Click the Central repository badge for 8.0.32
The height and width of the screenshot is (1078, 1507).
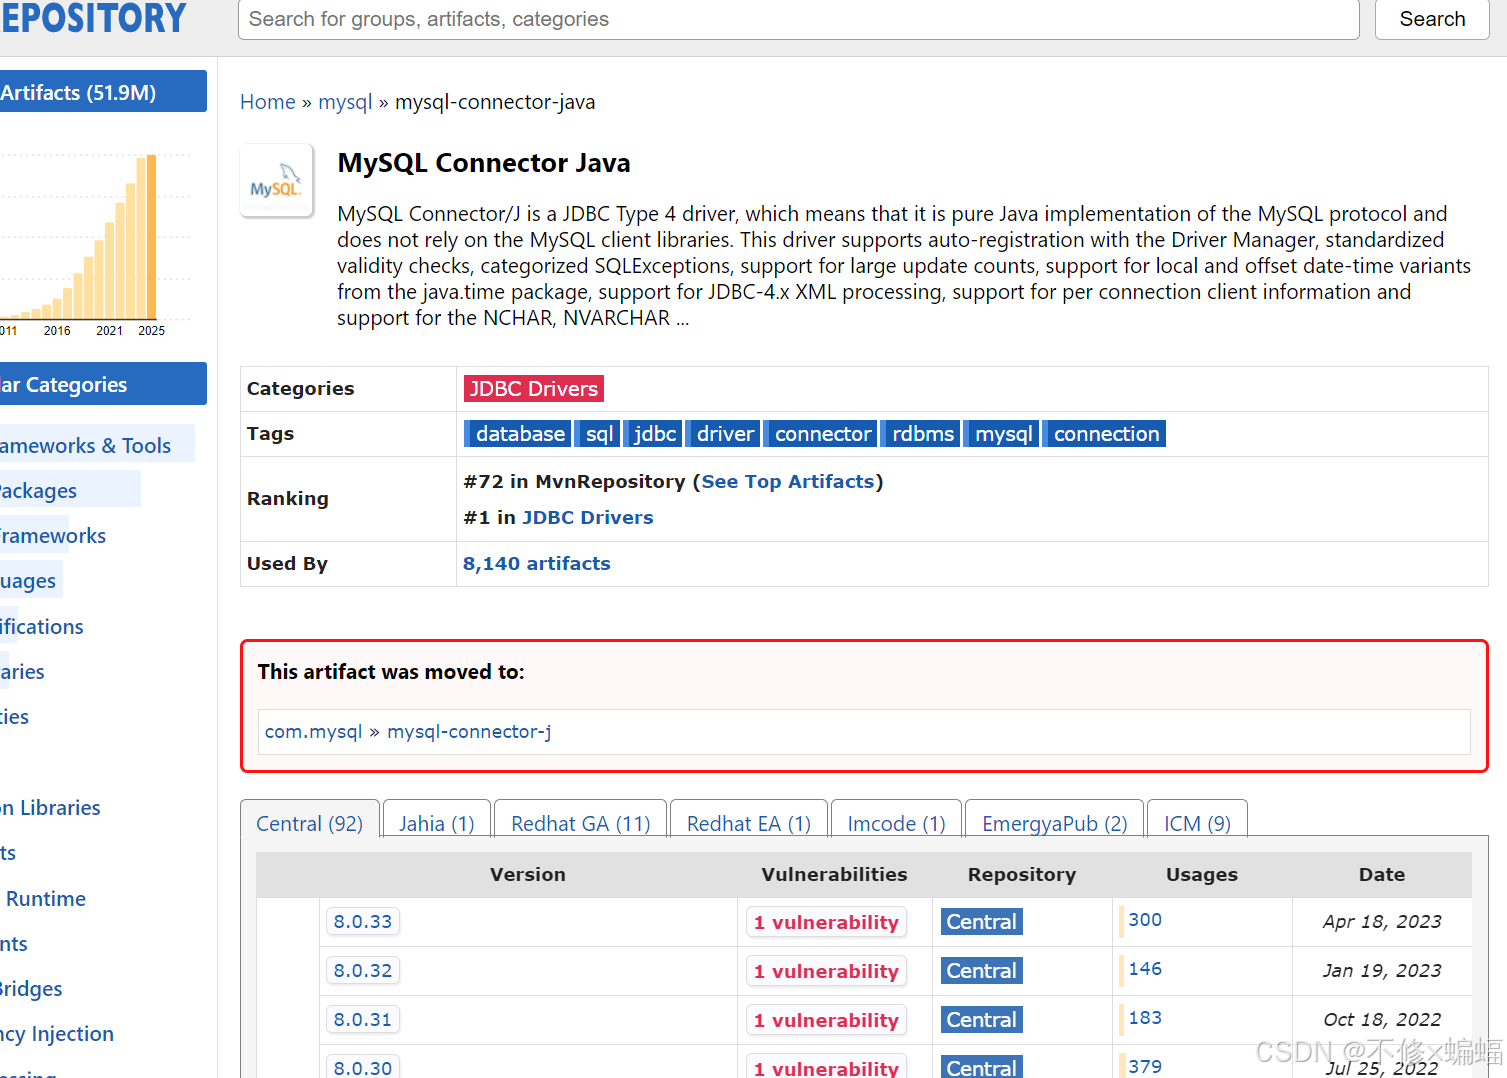click(x=981, y=971)
